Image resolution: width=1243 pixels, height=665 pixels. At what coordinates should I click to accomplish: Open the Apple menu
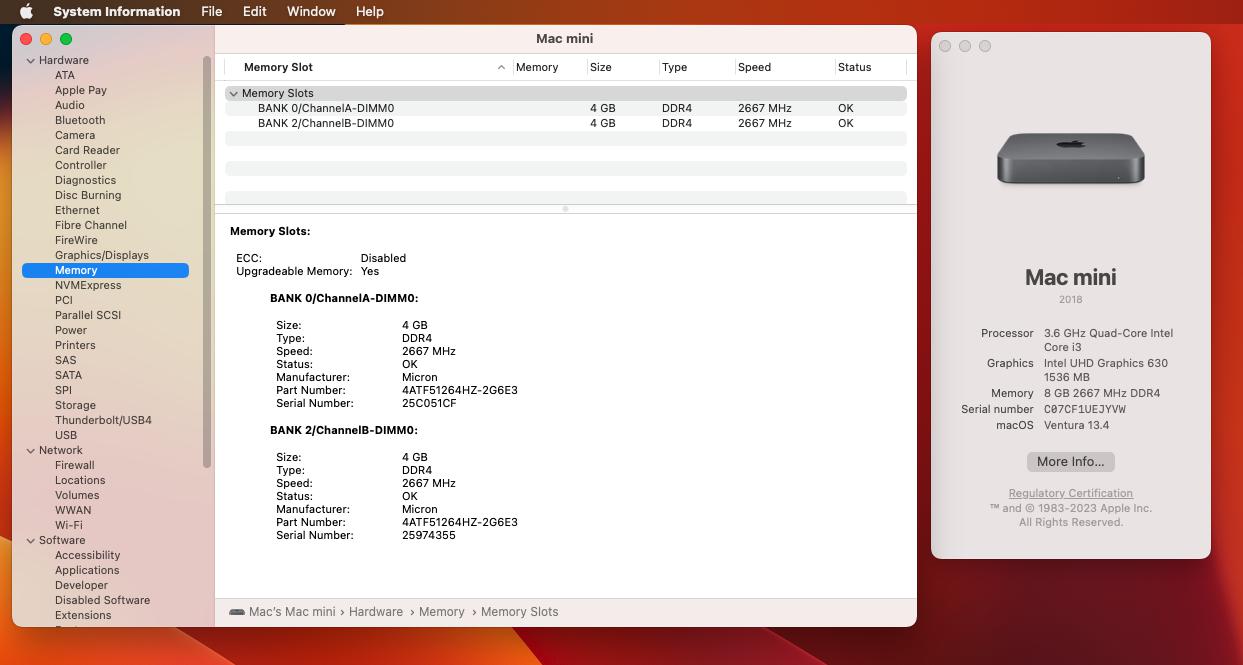pos(27,12)
